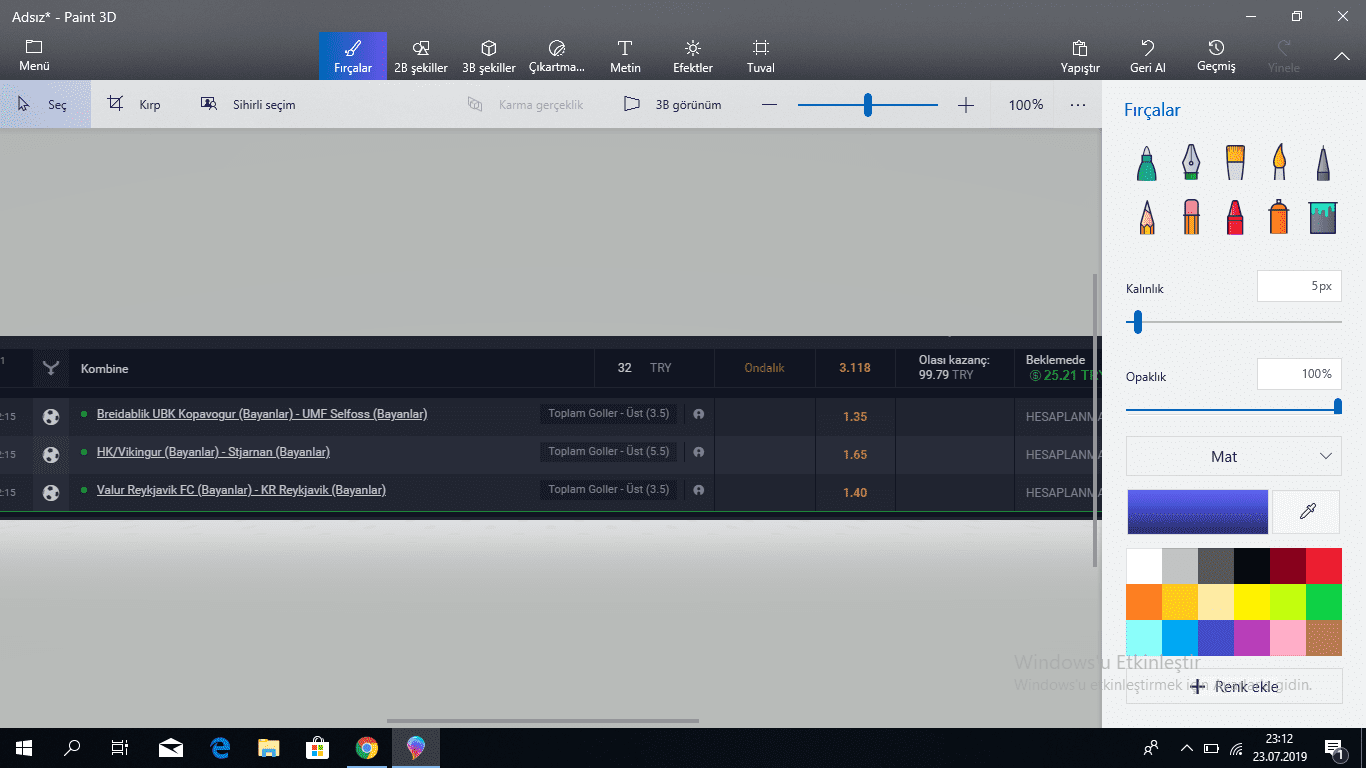Collapse the top ribbon with the chevron
The width and height of the screenshot is (1366, 768).
pyautogui.click(x=1342, y=57)
